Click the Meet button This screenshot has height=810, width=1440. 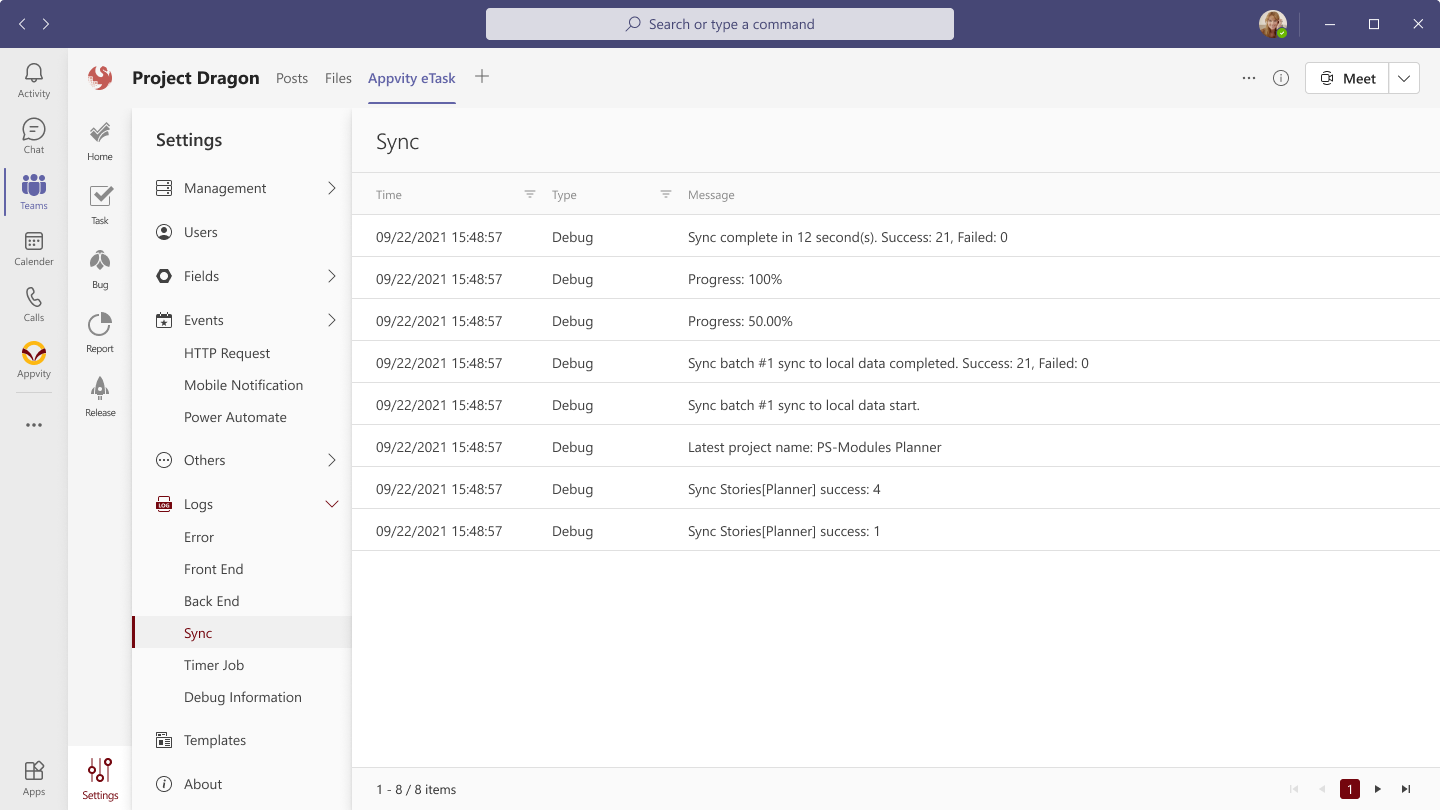(x=1347, y=78)
